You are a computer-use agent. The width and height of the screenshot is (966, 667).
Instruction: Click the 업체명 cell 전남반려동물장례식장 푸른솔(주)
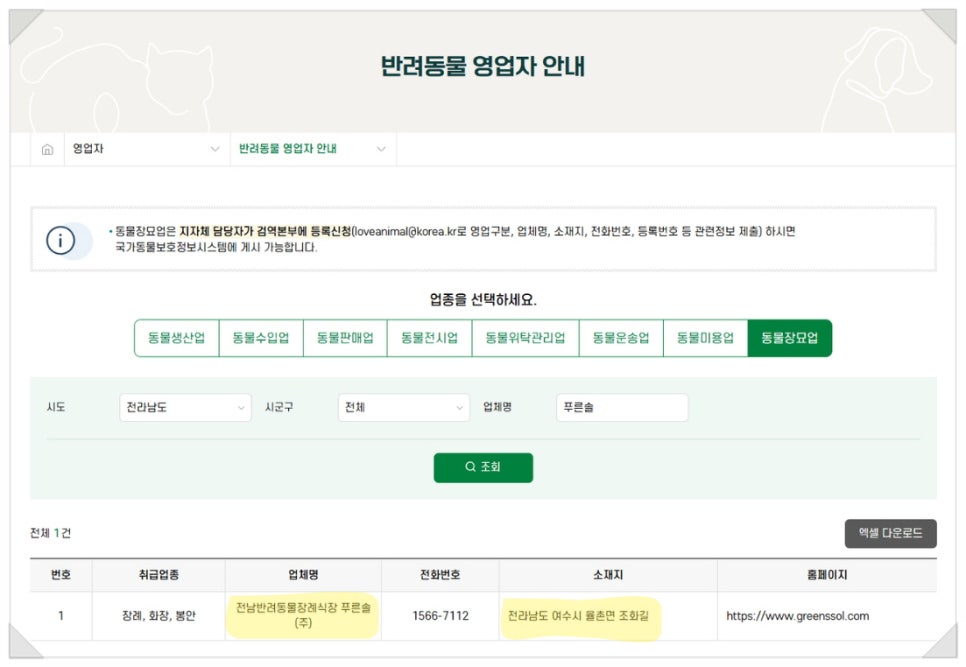tap(303, 615)
